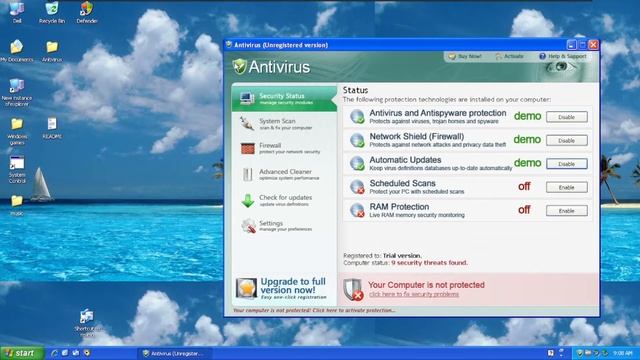
Task: Open the Settings section
Action: [284, 226]
